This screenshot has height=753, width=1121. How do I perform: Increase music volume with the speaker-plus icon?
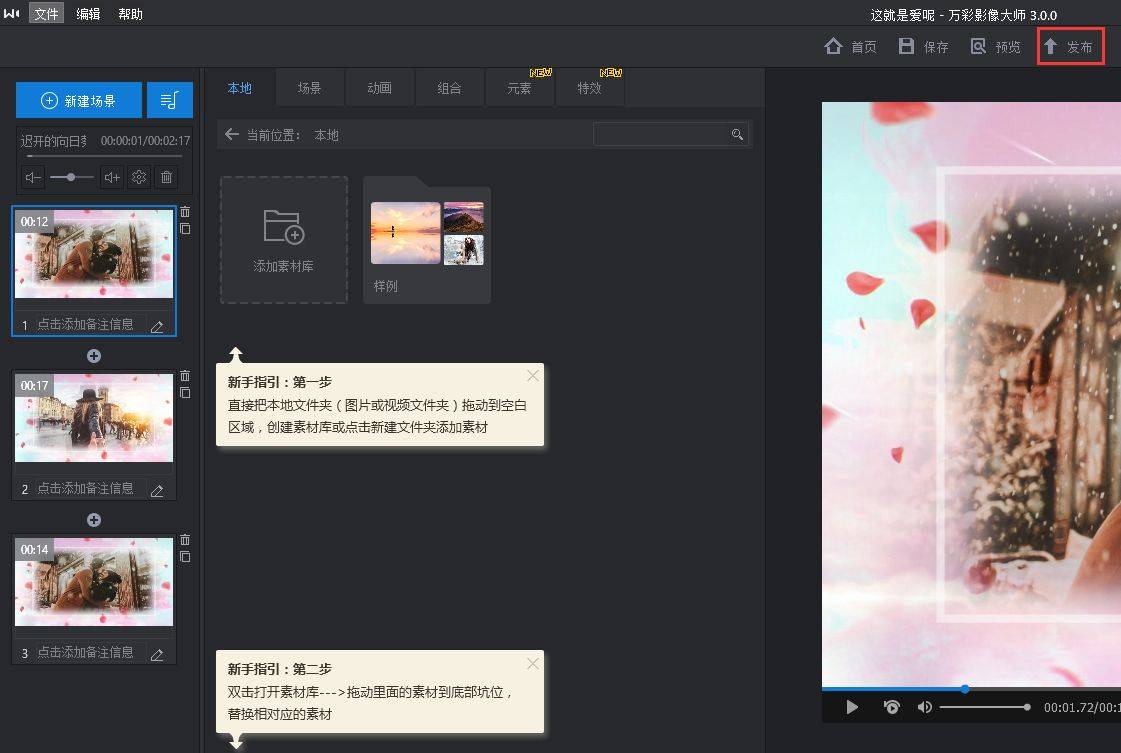[x=112, y=177]
